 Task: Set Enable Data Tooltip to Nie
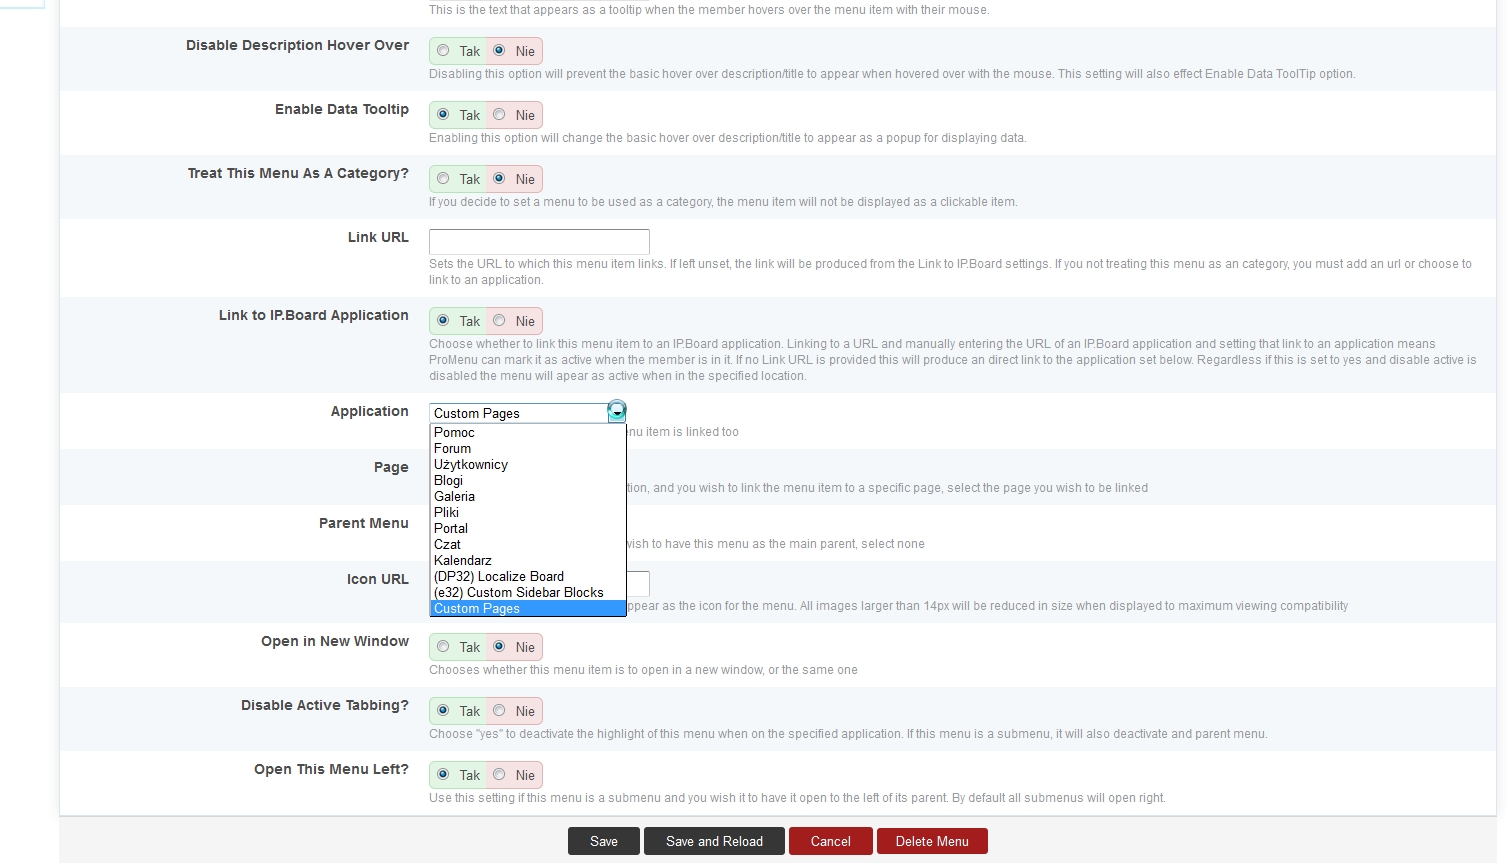[x=499, y=115]
